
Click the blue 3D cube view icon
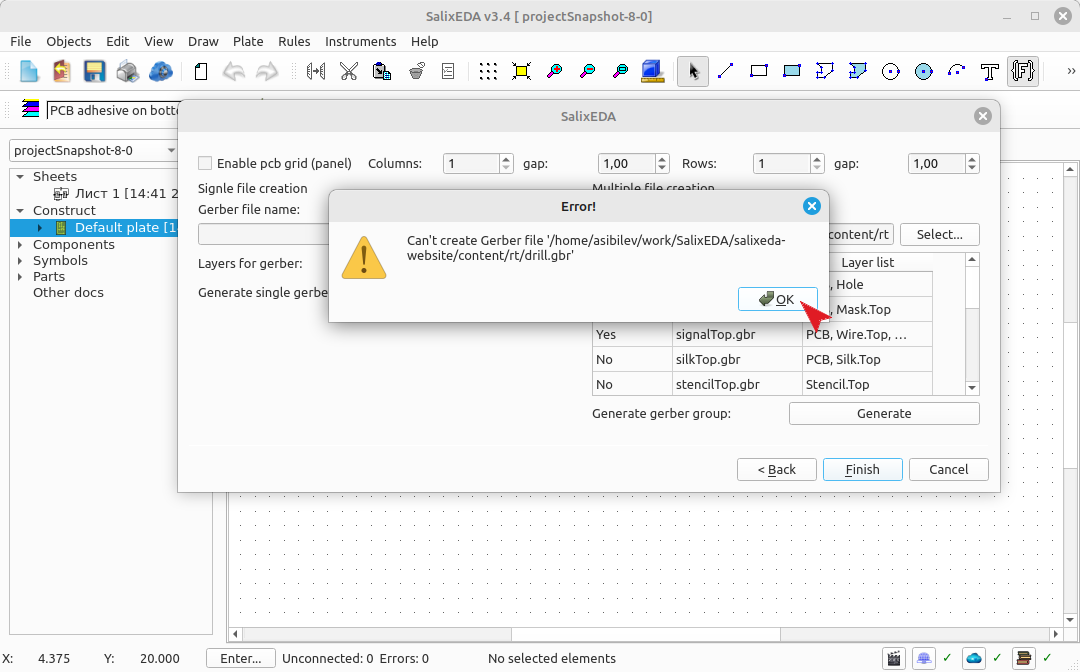pos(652,72)
